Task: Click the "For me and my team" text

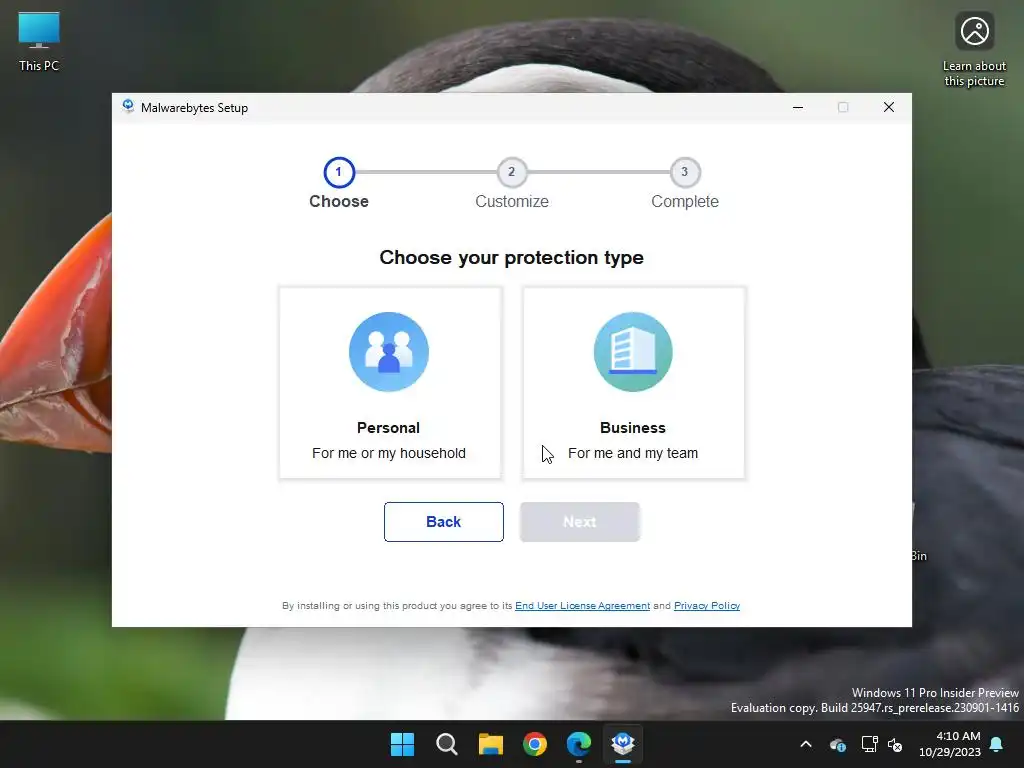Action: click(633, 453)
